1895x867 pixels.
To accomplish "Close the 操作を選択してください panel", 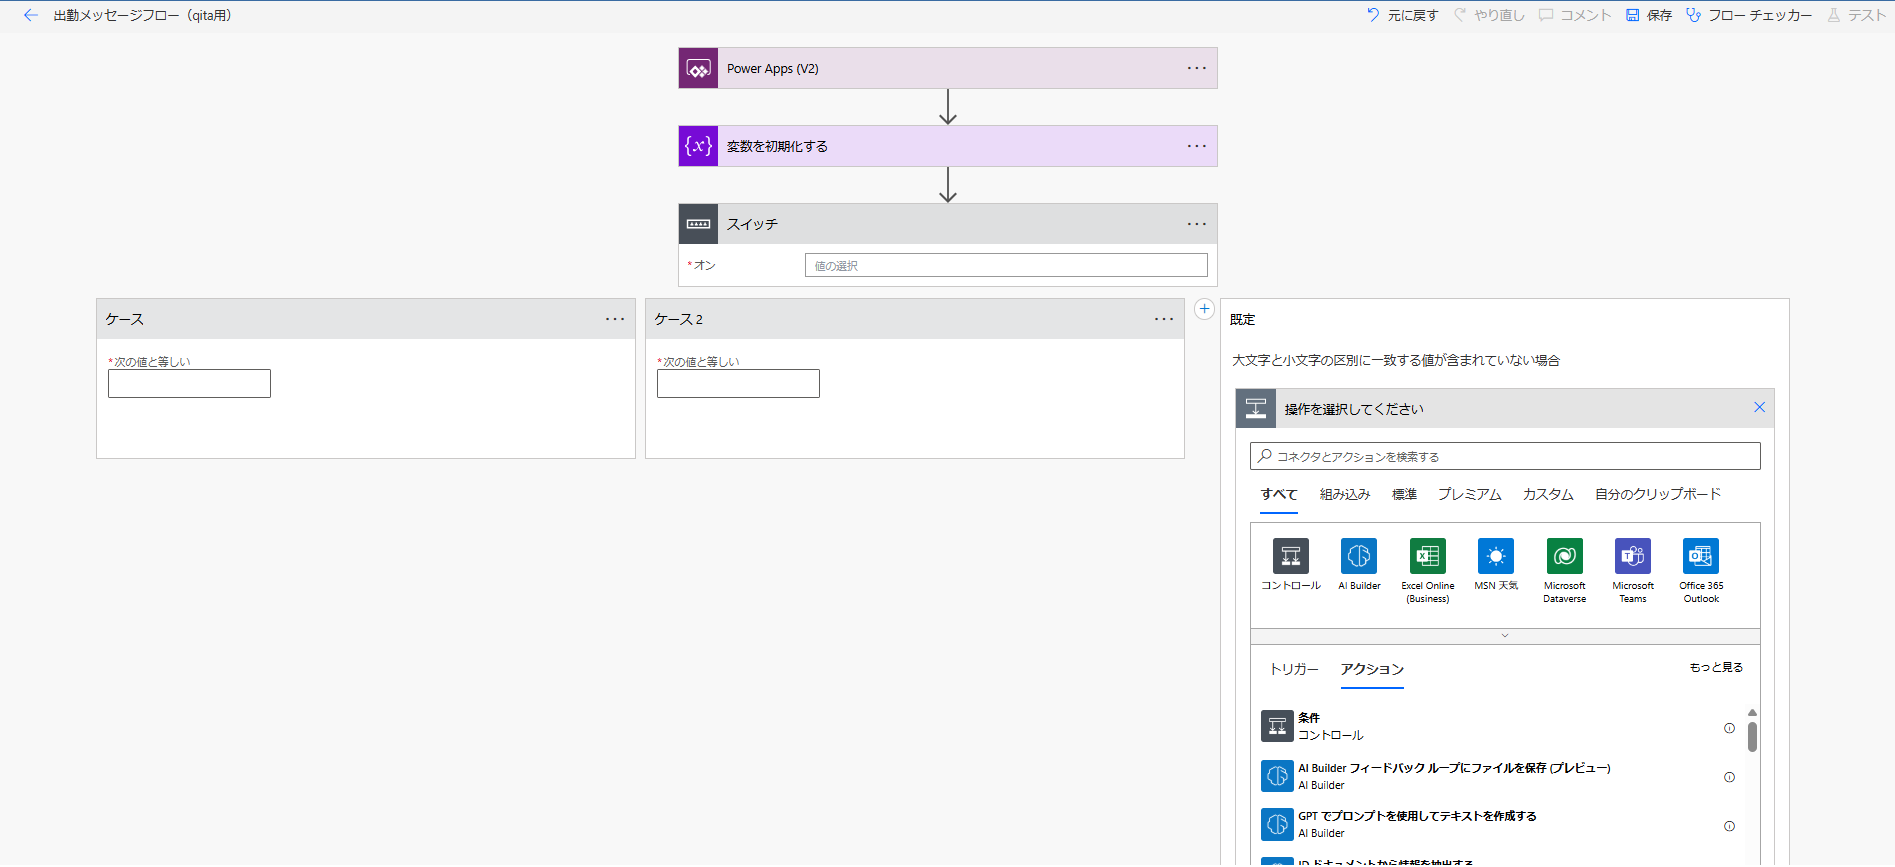I will pos(1759,407).
